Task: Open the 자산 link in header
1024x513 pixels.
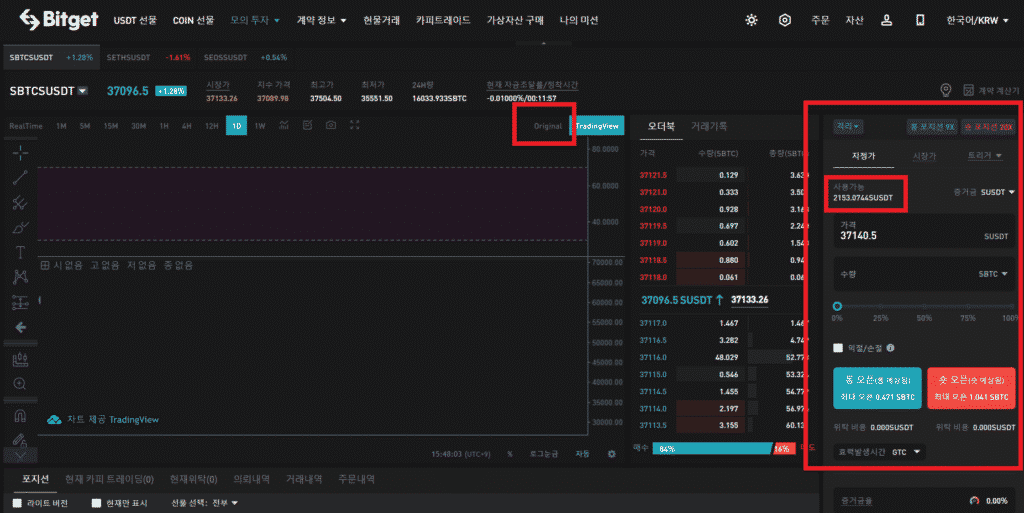Action: click(x=854, y=20)
